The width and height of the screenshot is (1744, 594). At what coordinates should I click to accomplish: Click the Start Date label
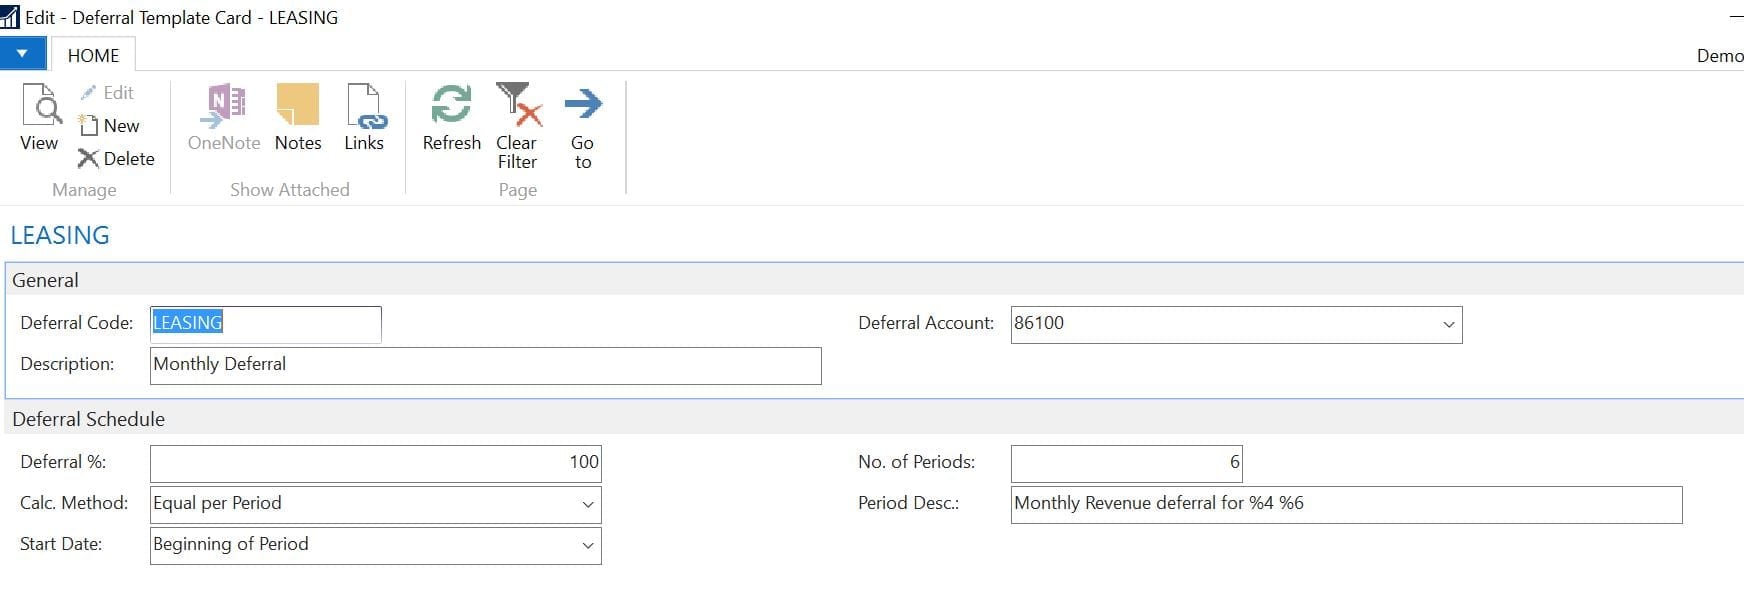tap(61, 544)
